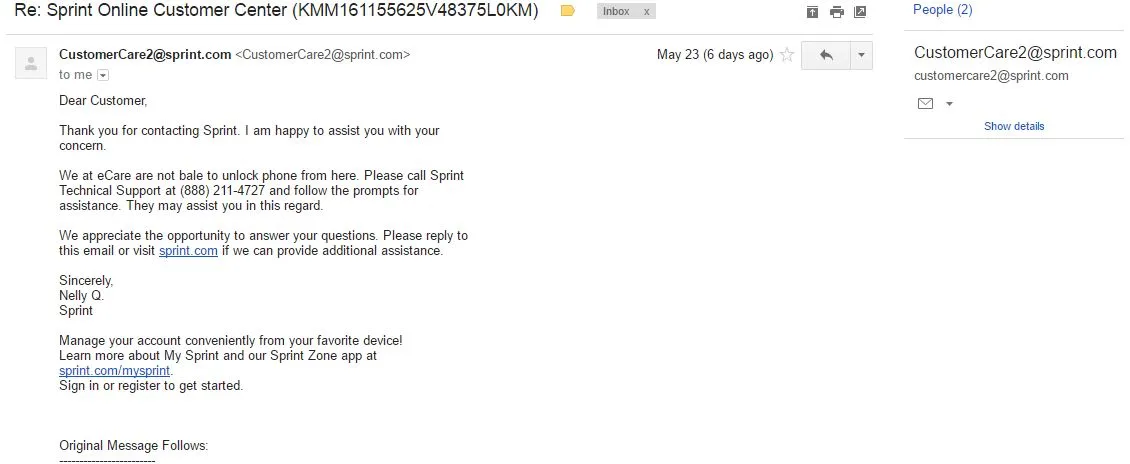Collapse all messages icon in header
The height and width of the screenshot is (464, 1130).
coord(812,12)
